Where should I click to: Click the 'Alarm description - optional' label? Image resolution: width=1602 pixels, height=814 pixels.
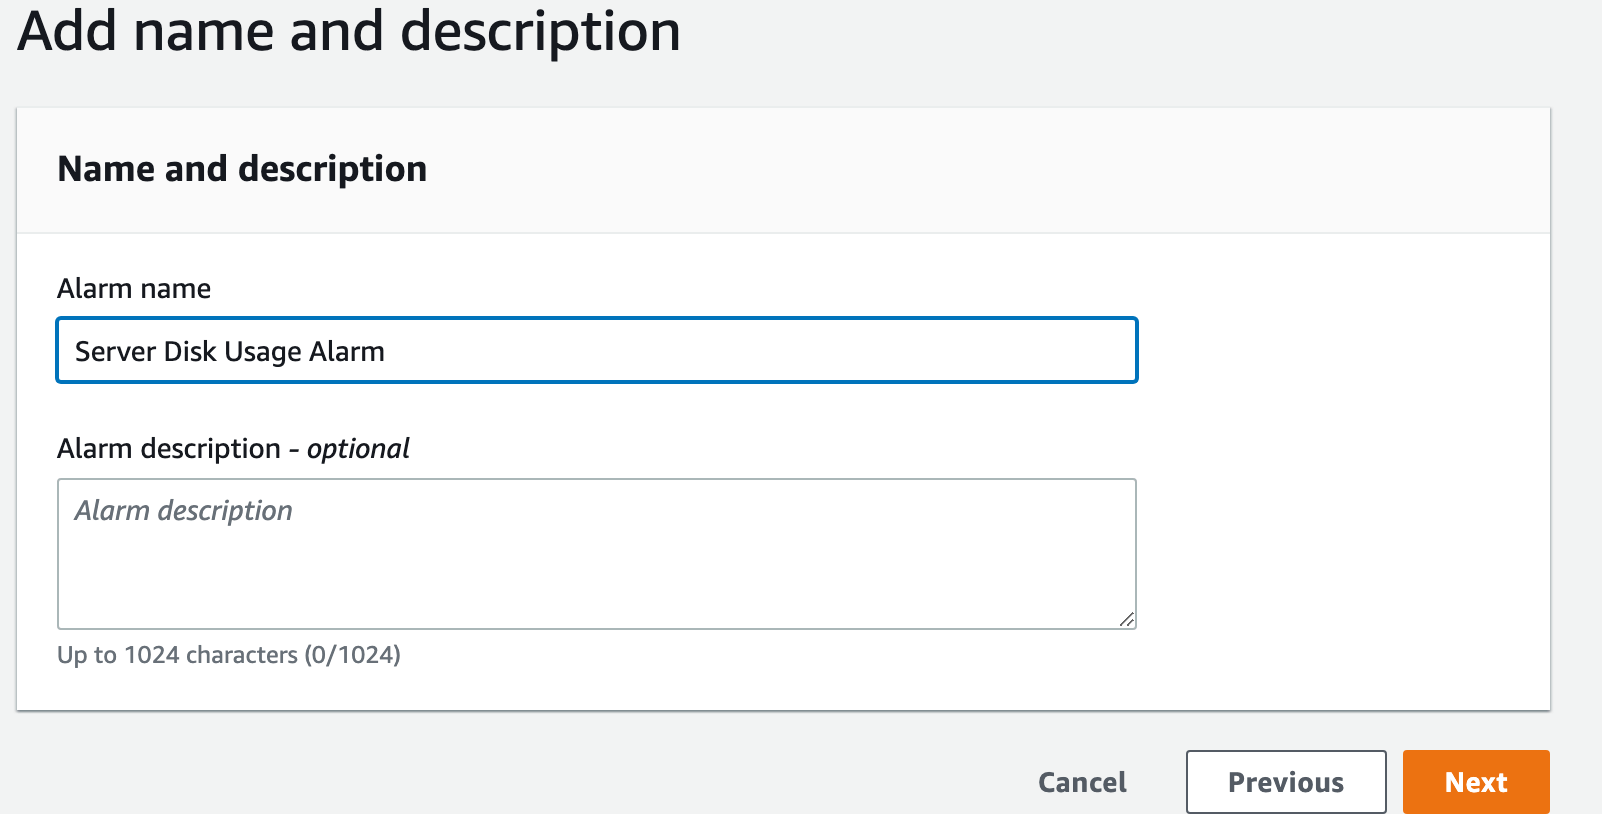[233, 449]
